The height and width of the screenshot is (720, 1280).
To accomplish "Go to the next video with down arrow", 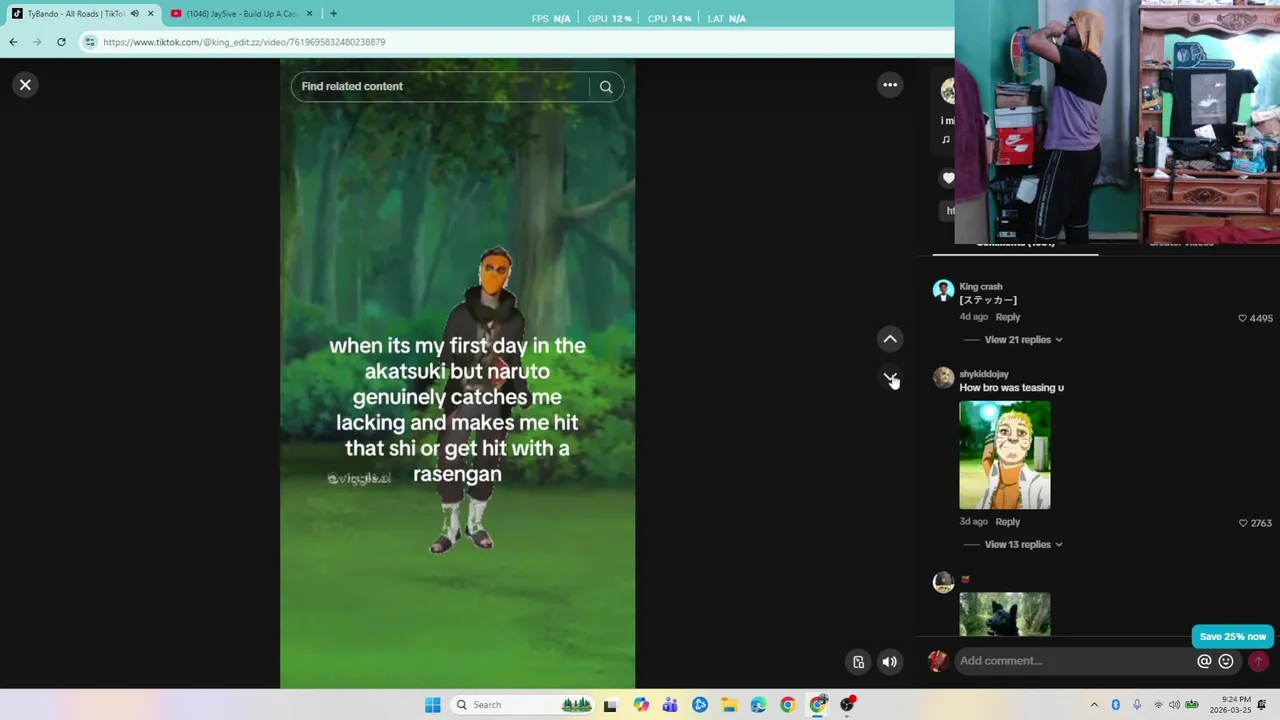I will (890, 378).
